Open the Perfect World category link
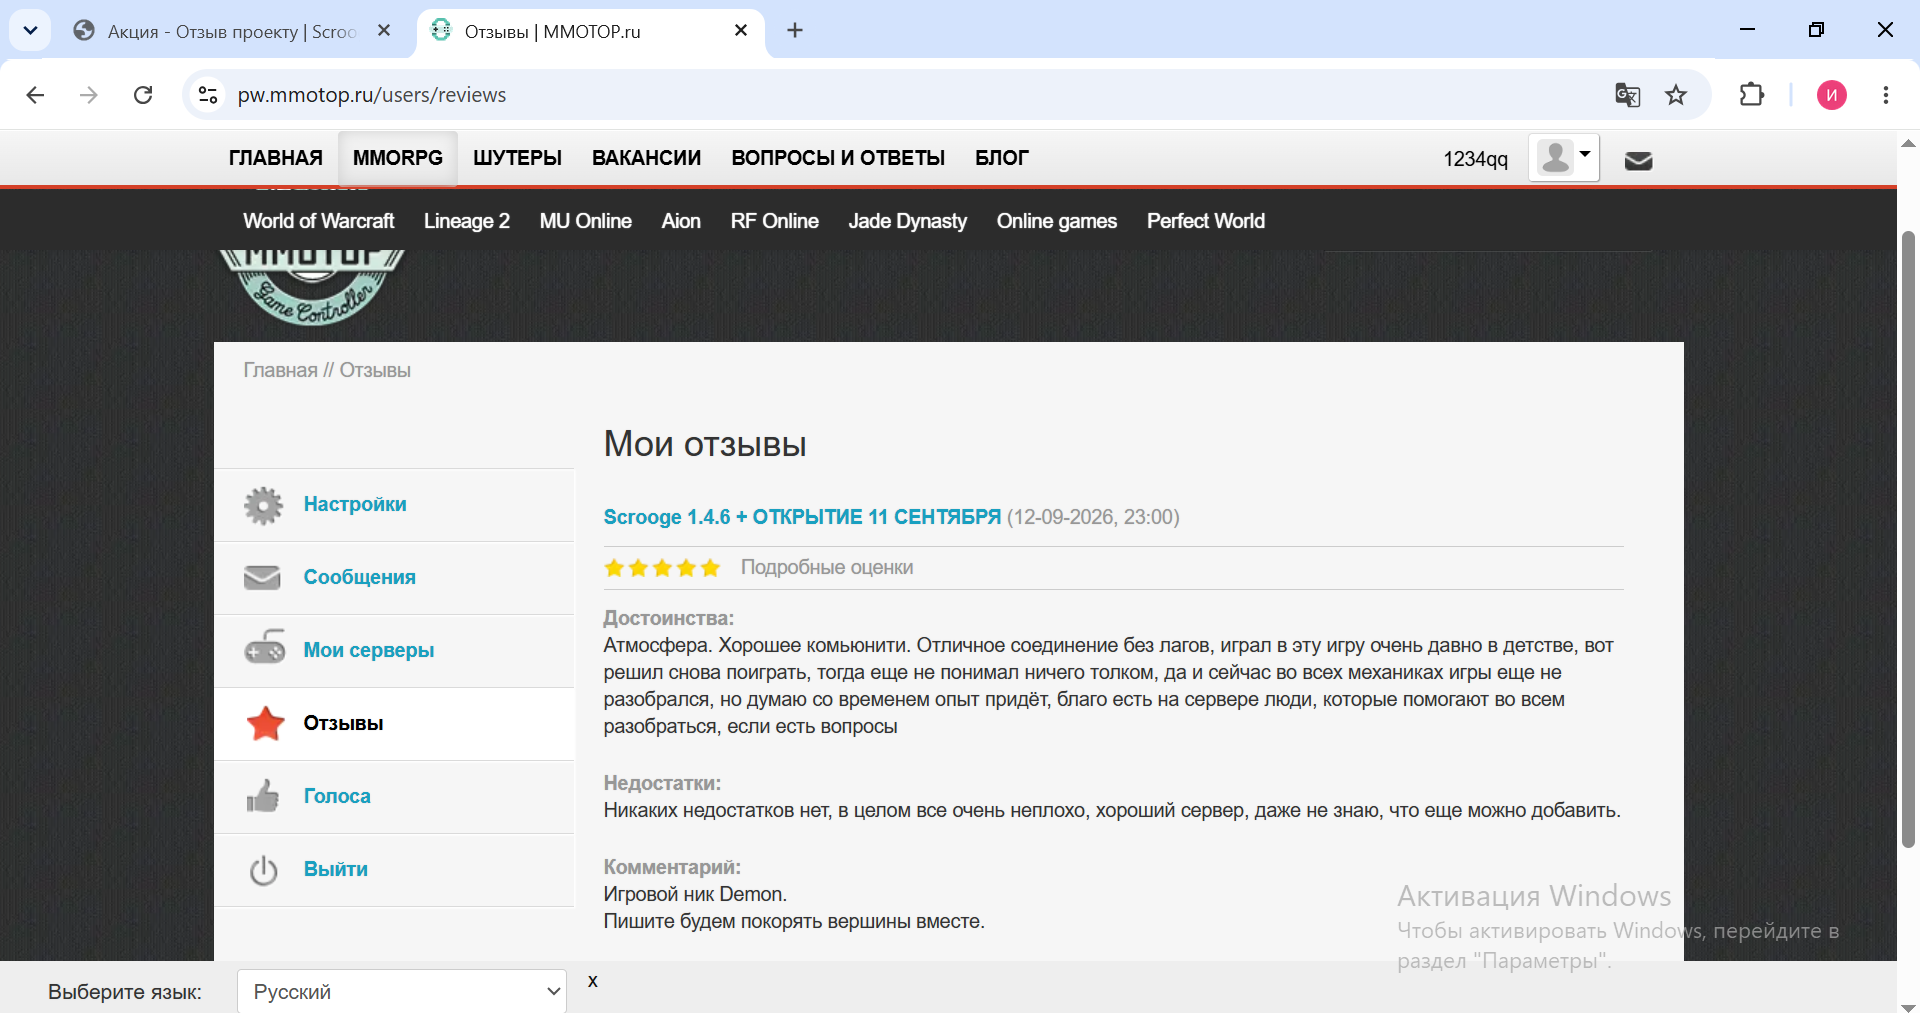The image size is (1920, 1013). tap(1206, 221)
